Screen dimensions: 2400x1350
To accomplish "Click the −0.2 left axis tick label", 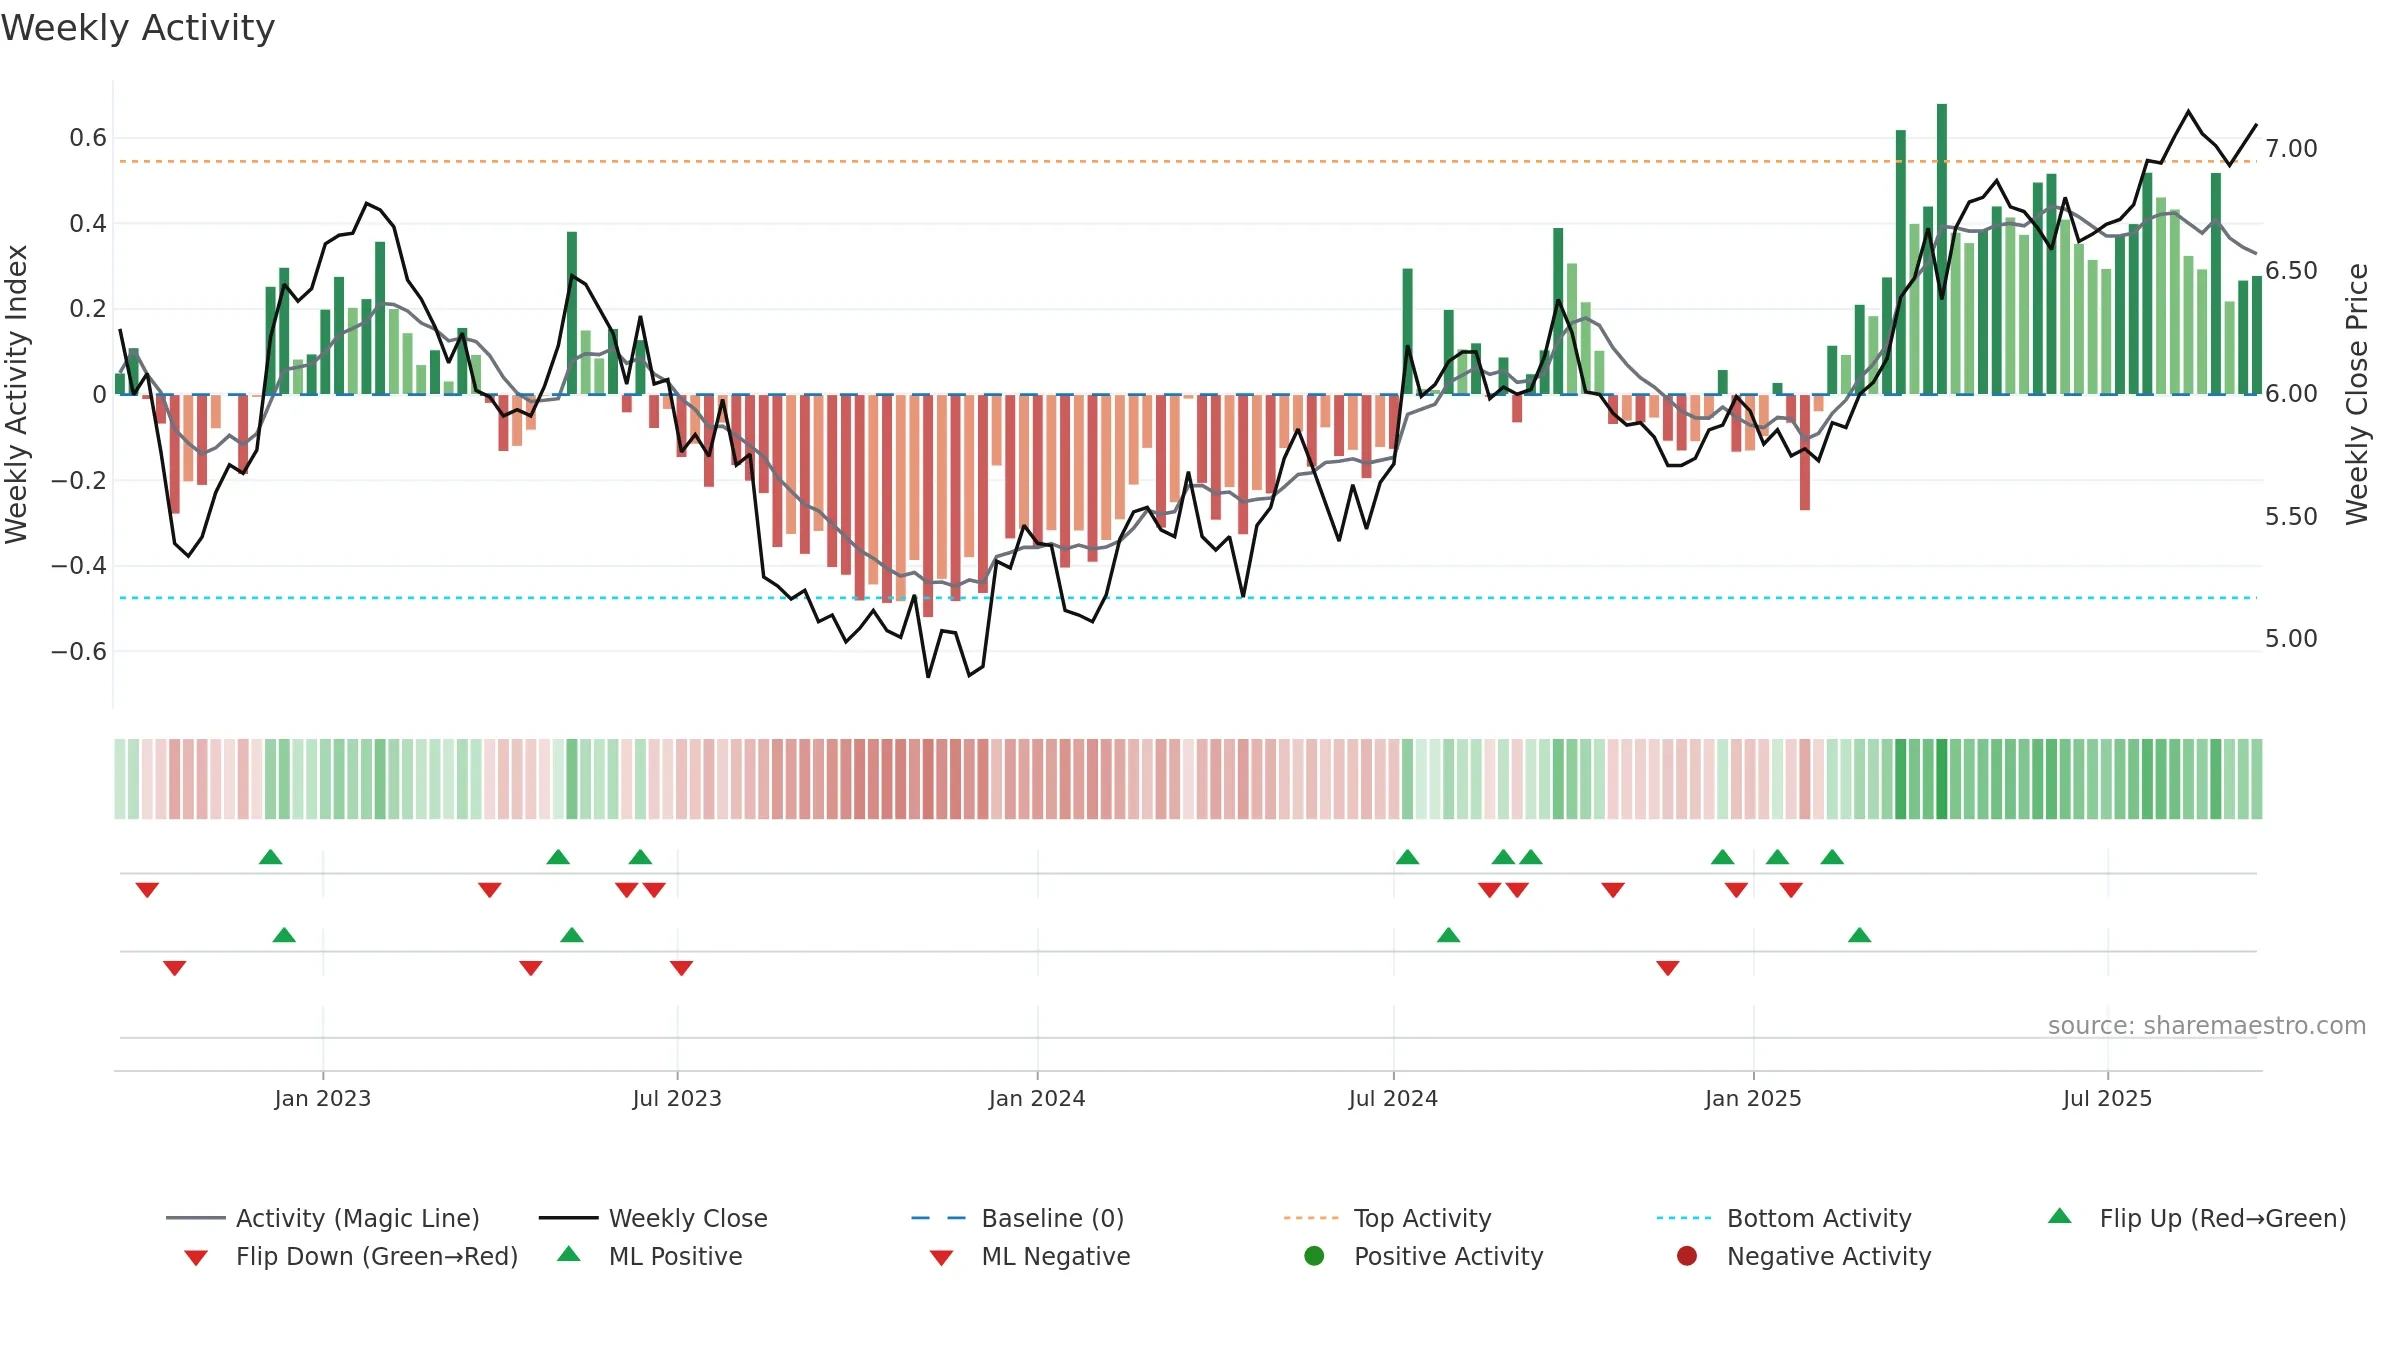I will point(79,480).
